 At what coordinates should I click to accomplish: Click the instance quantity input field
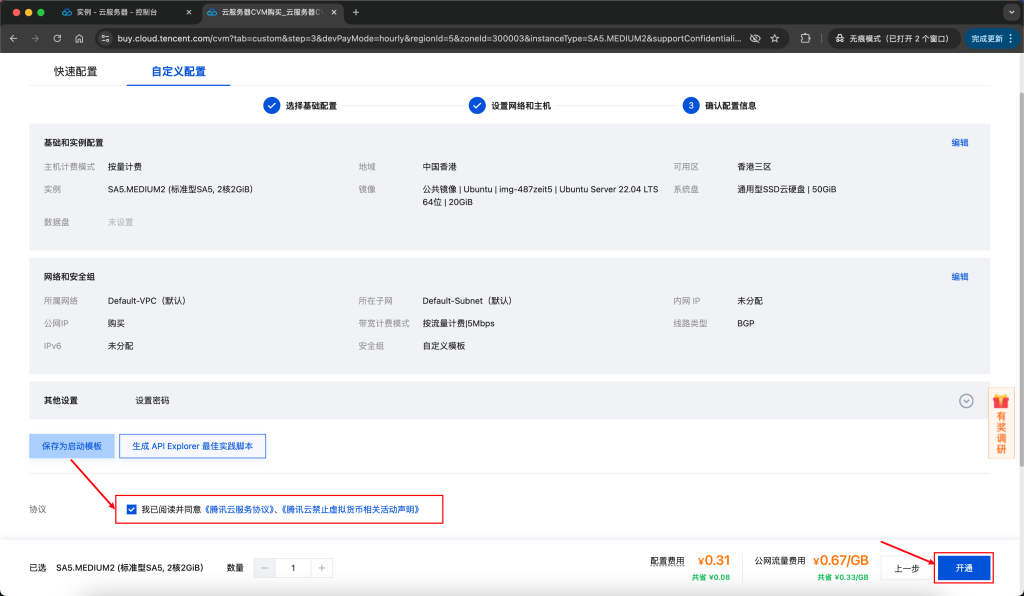point(292,567)
